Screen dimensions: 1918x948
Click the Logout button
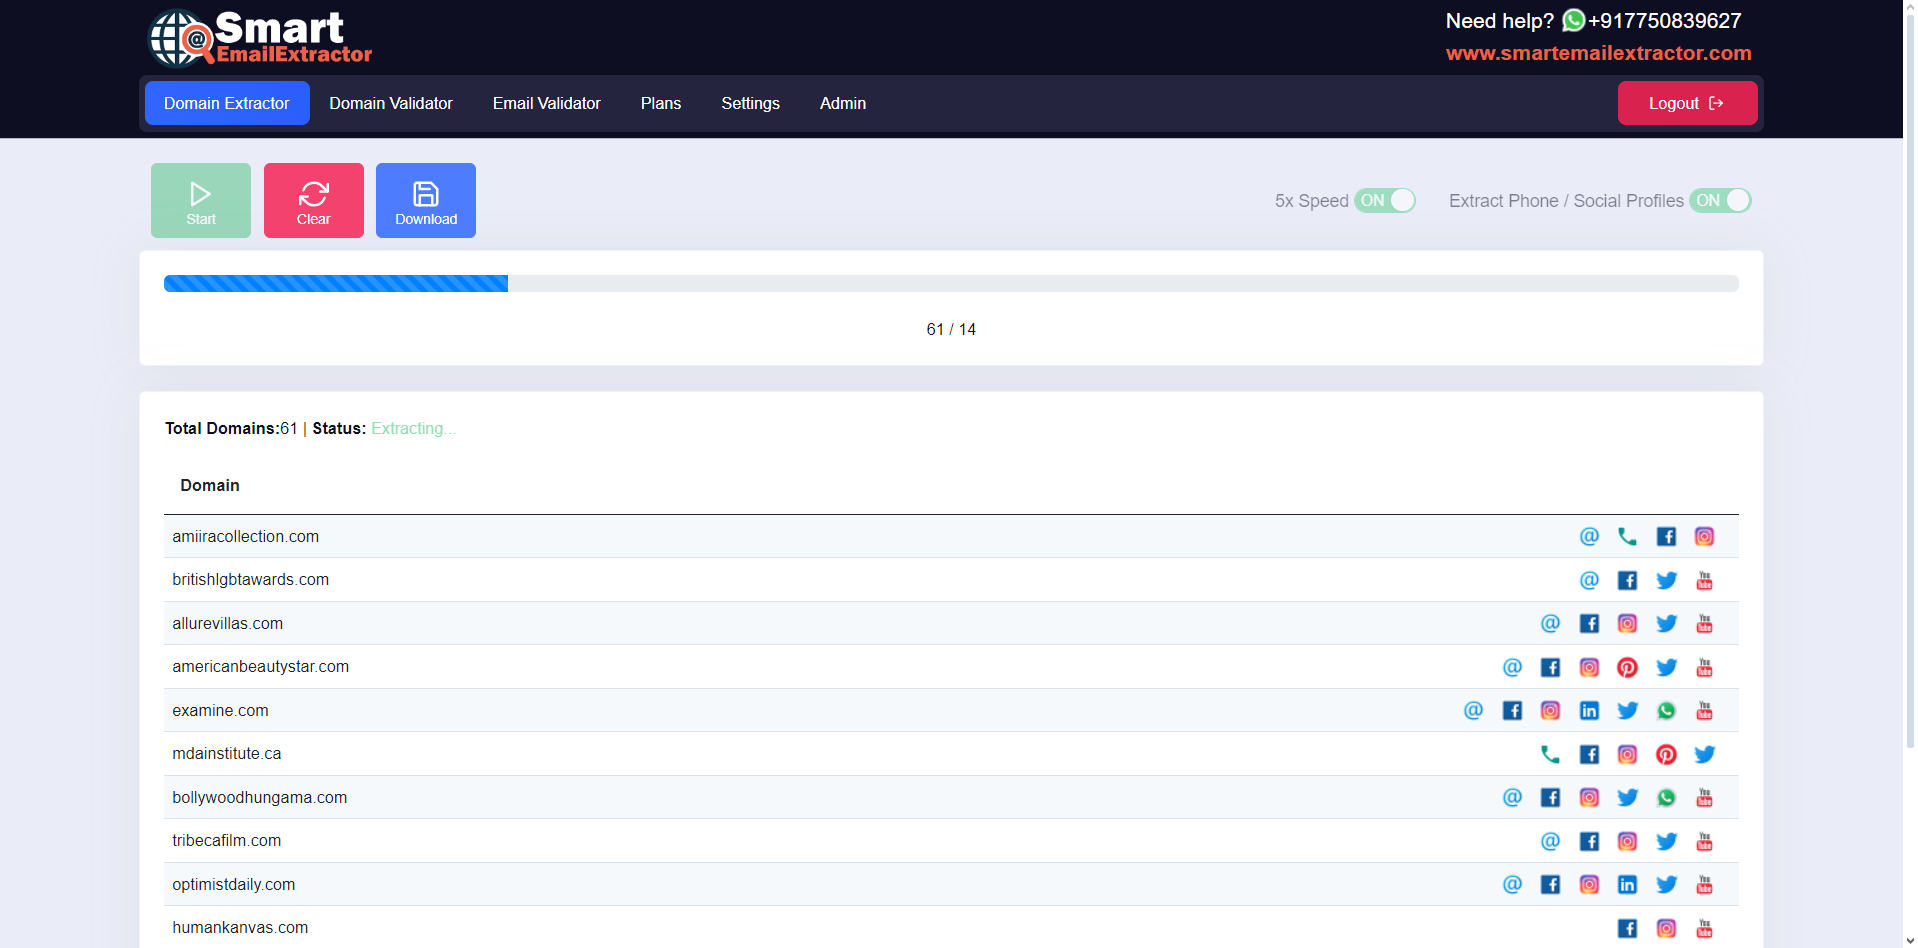1687,103
